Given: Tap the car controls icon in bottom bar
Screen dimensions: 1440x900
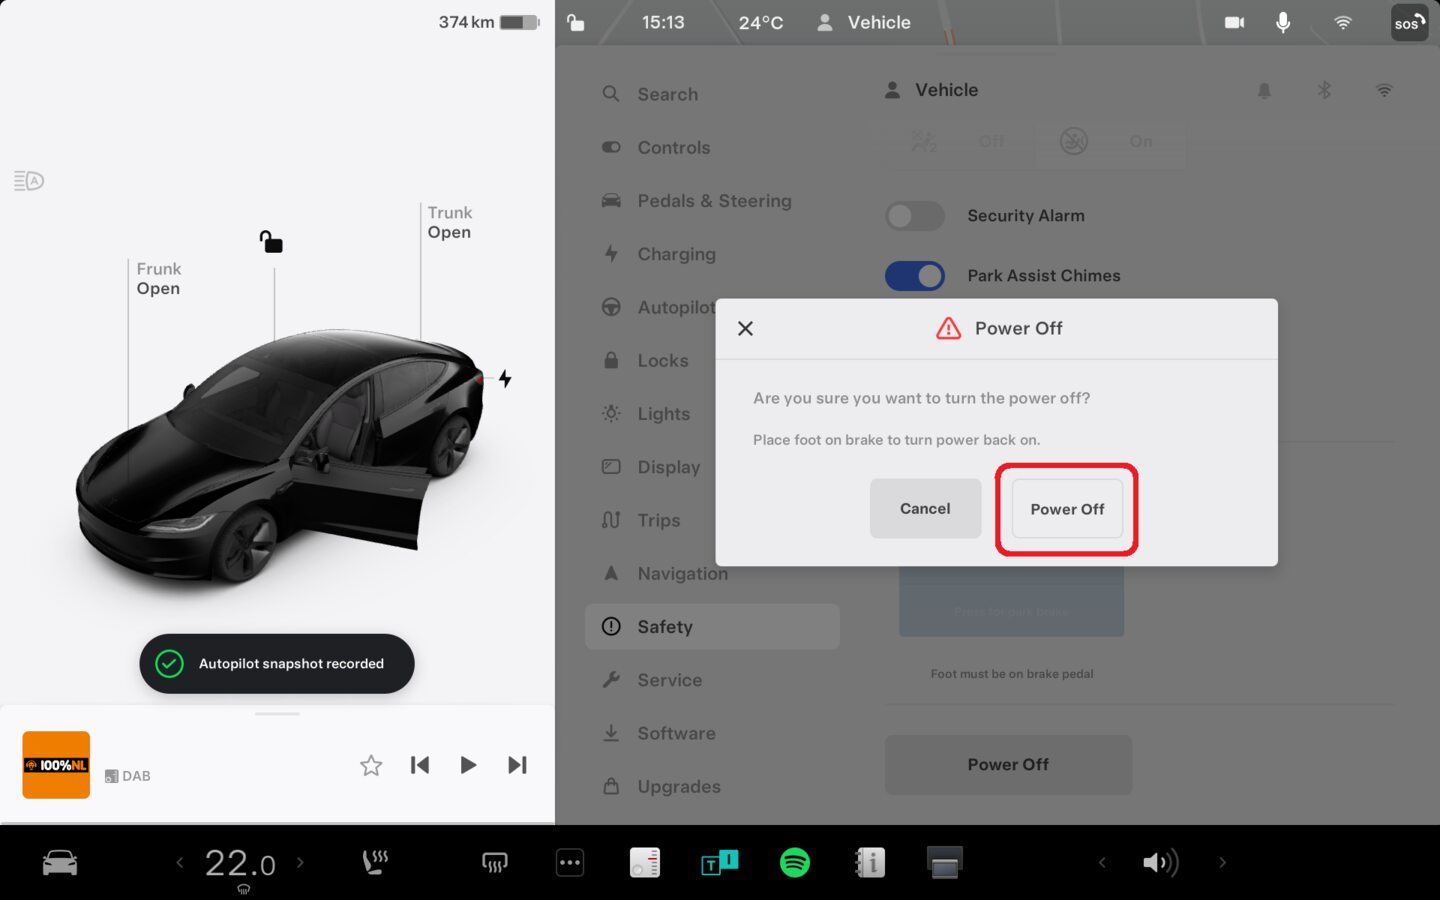Looking at the screenshot, I should (x=60, y=862).
